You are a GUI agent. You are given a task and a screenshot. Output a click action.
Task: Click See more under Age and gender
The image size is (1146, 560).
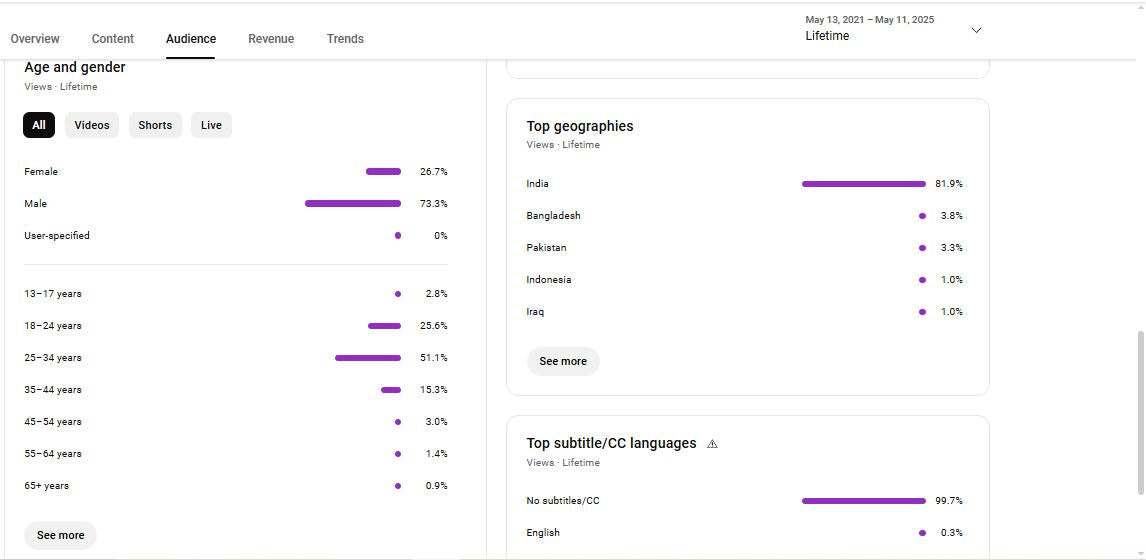pos(61,535)
